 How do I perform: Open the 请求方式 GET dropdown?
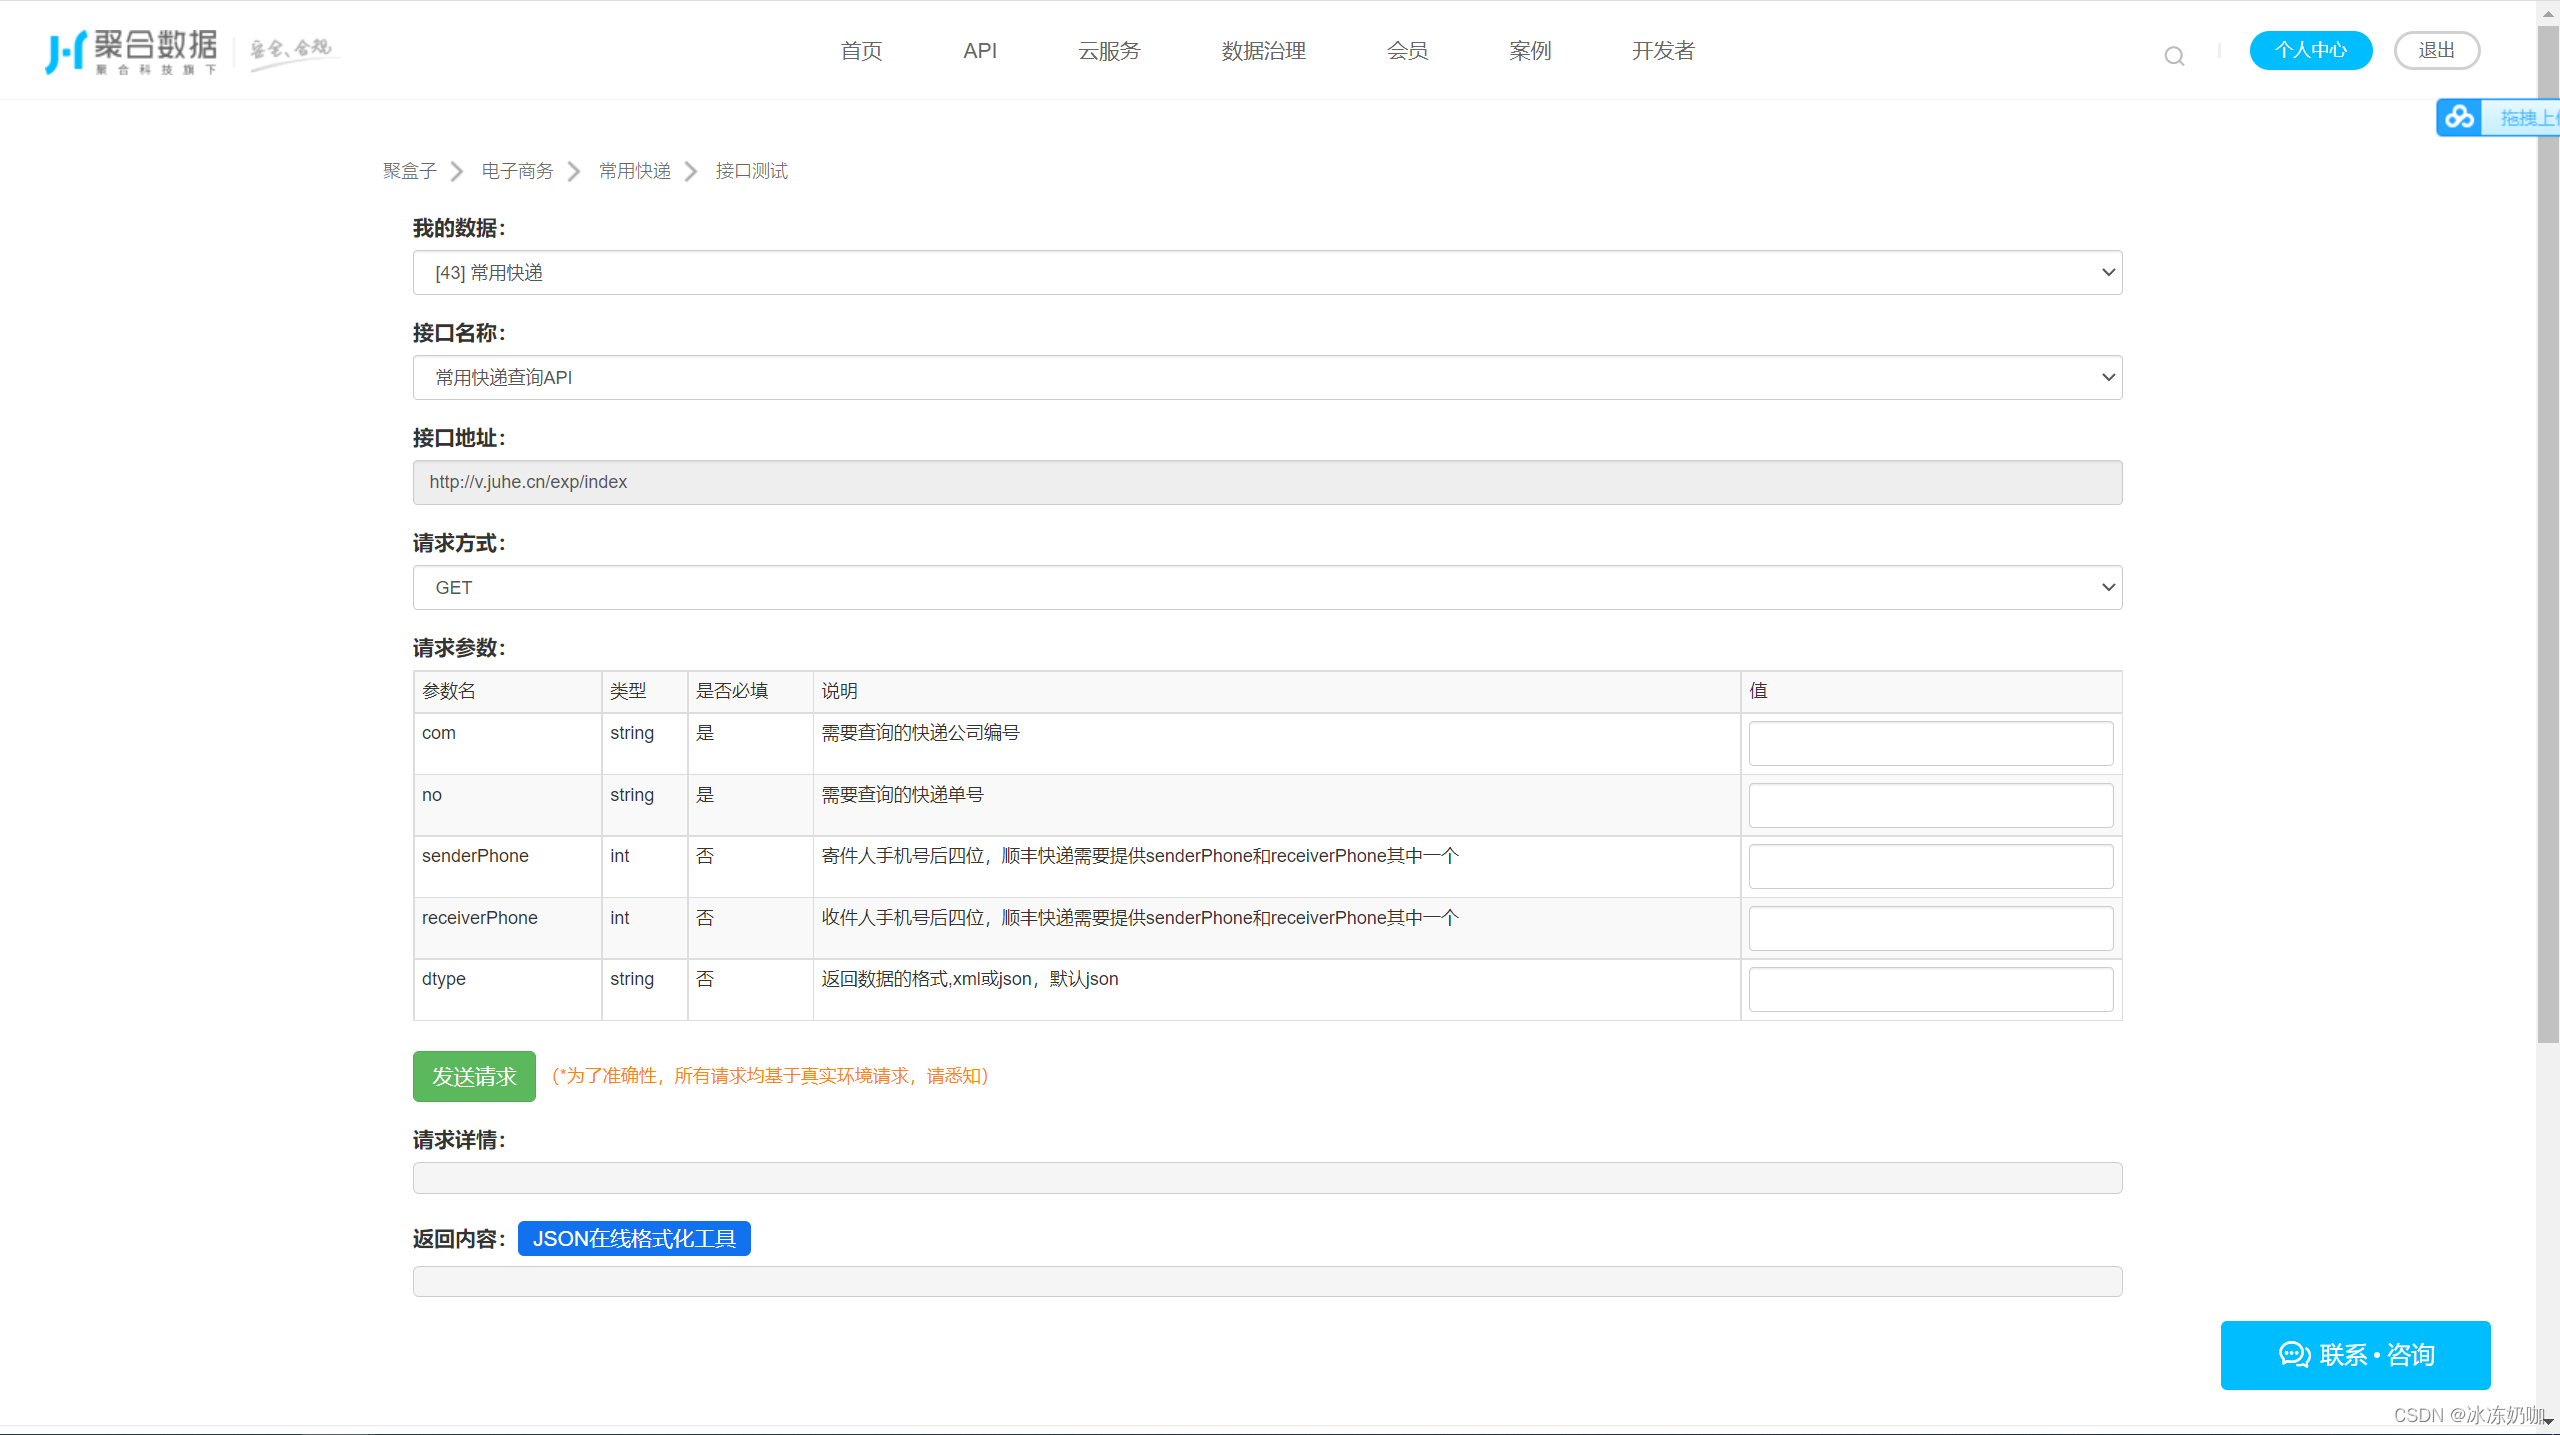(1267, 588)
